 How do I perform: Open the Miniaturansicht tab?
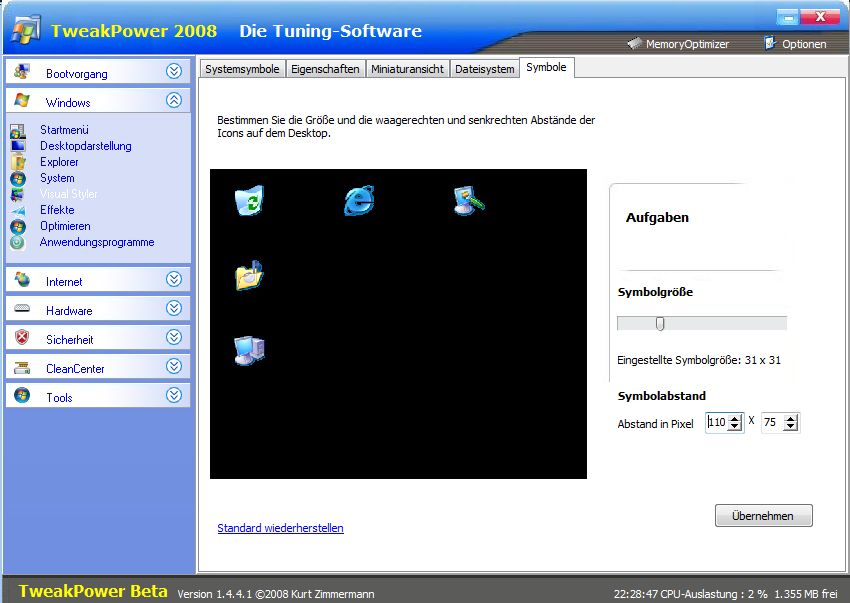(407, 69)
